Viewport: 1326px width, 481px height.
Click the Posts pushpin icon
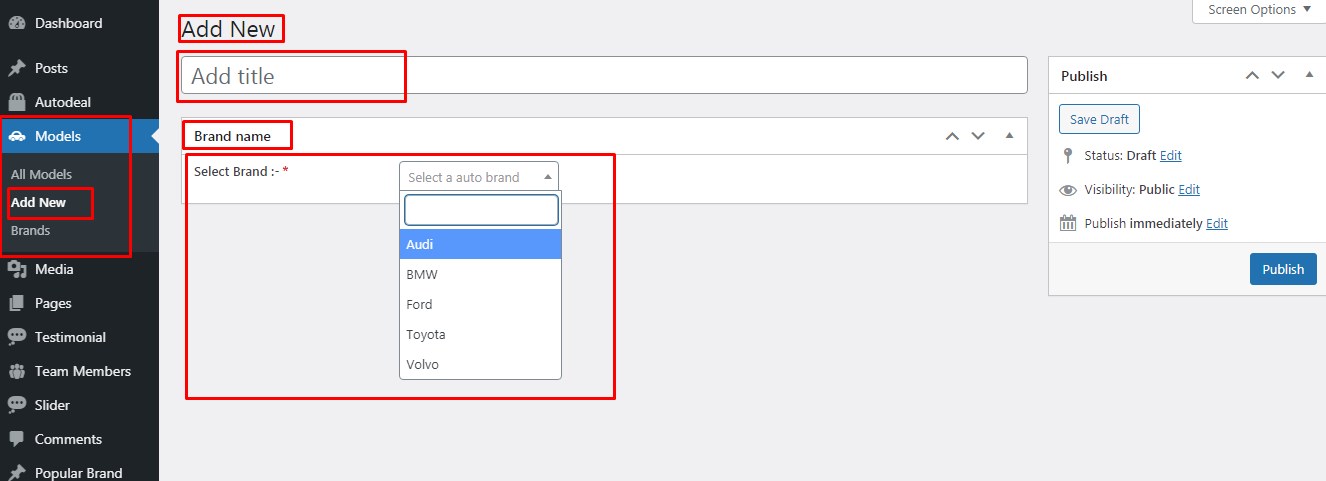click(x=17, y=68)
